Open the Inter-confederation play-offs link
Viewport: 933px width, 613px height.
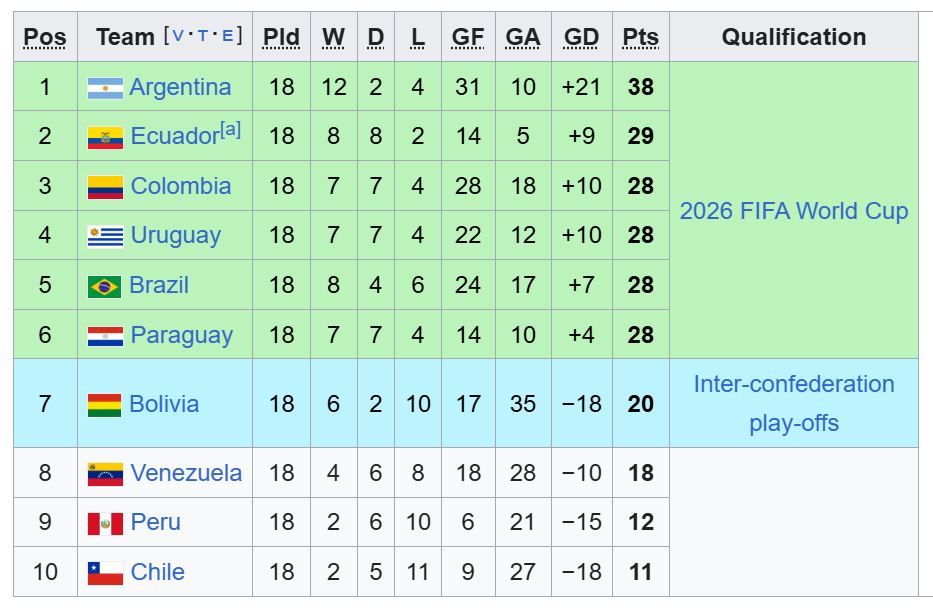click(x=793, y=403)
